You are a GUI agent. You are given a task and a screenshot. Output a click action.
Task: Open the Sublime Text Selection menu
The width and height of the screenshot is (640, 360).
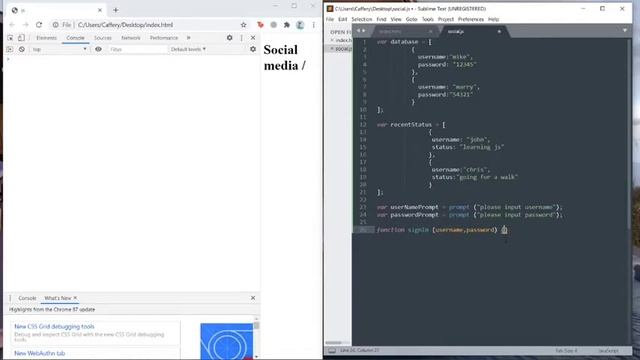click(x=362, y=19)
